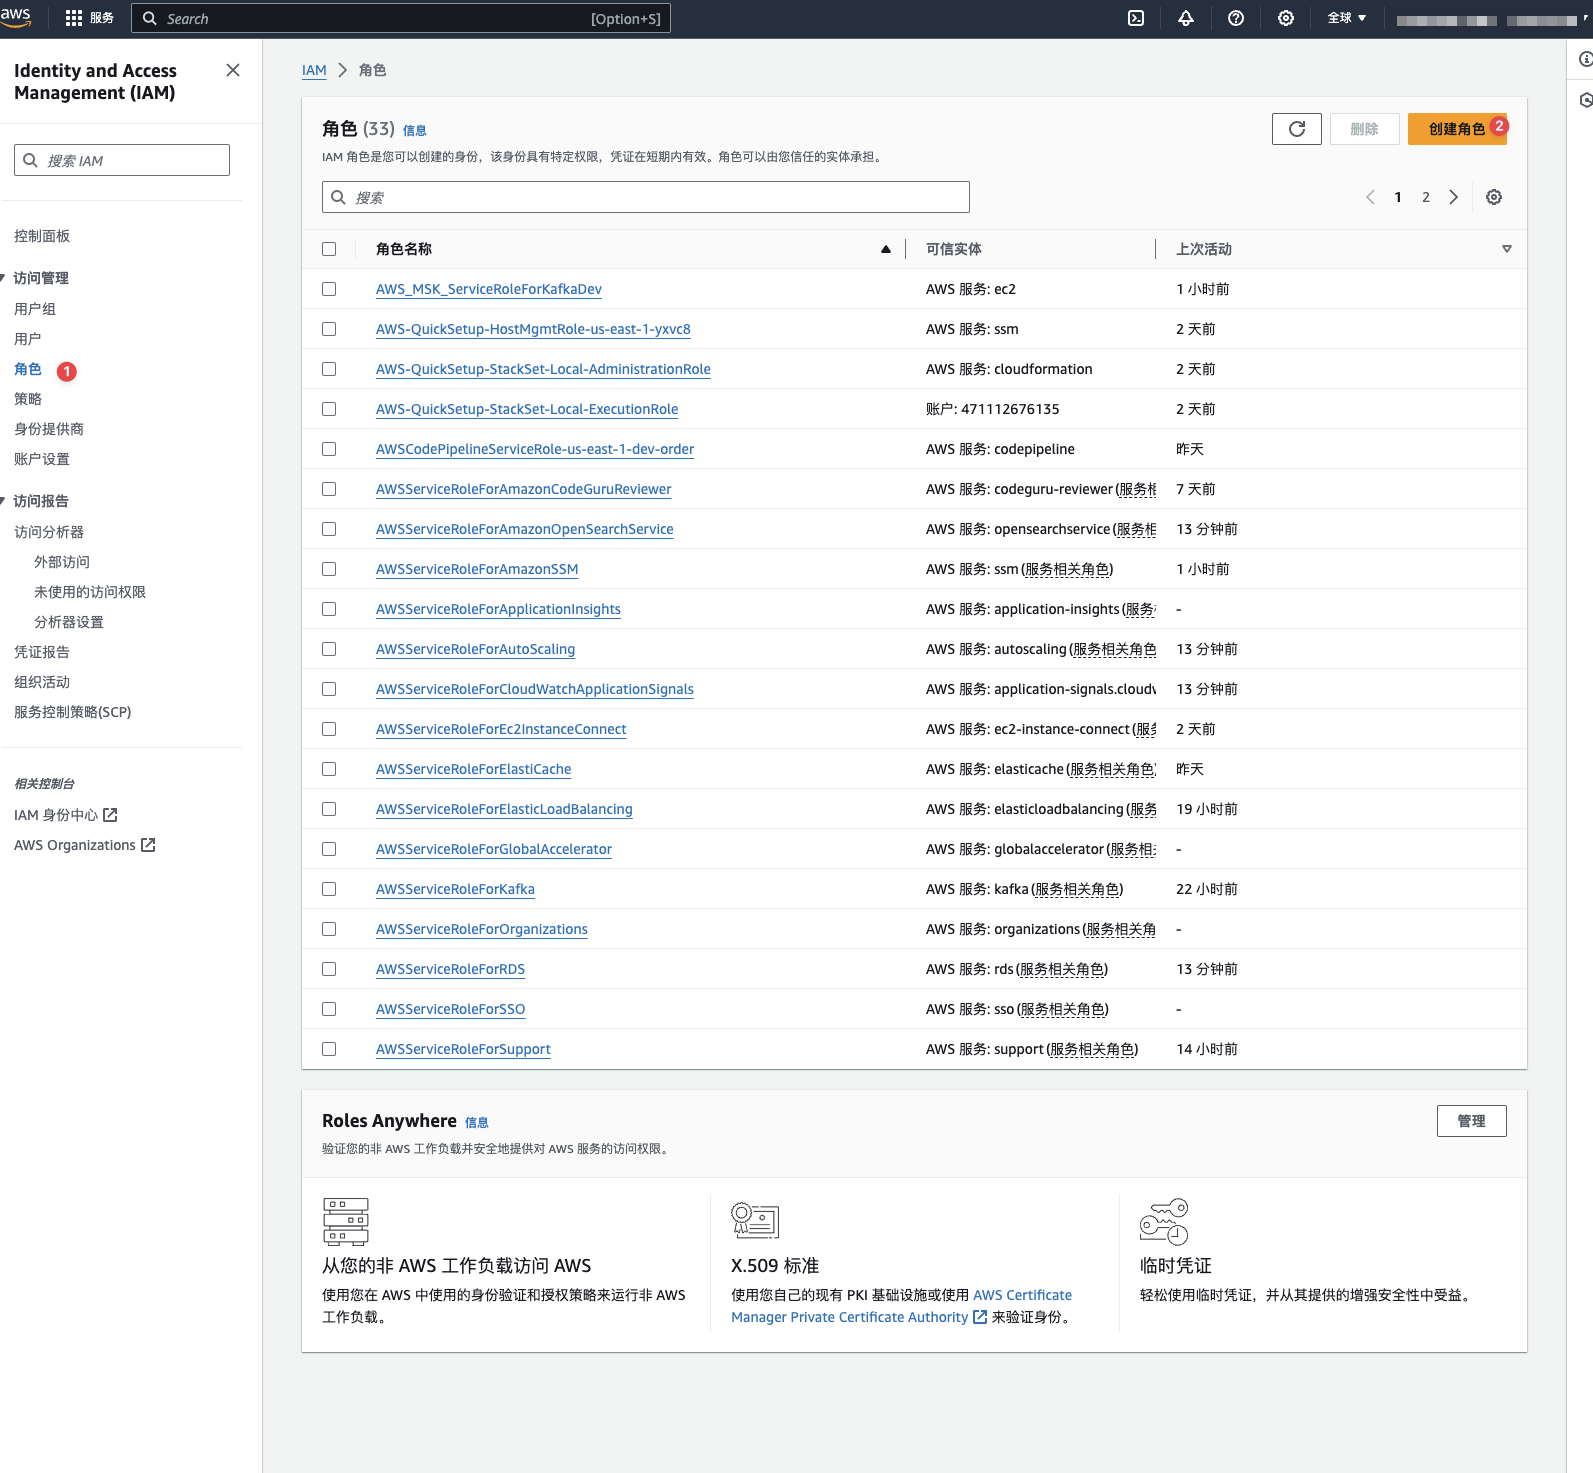
Task: Open AWSServiceRoleForSSO role link
Action: (451, 1009)
